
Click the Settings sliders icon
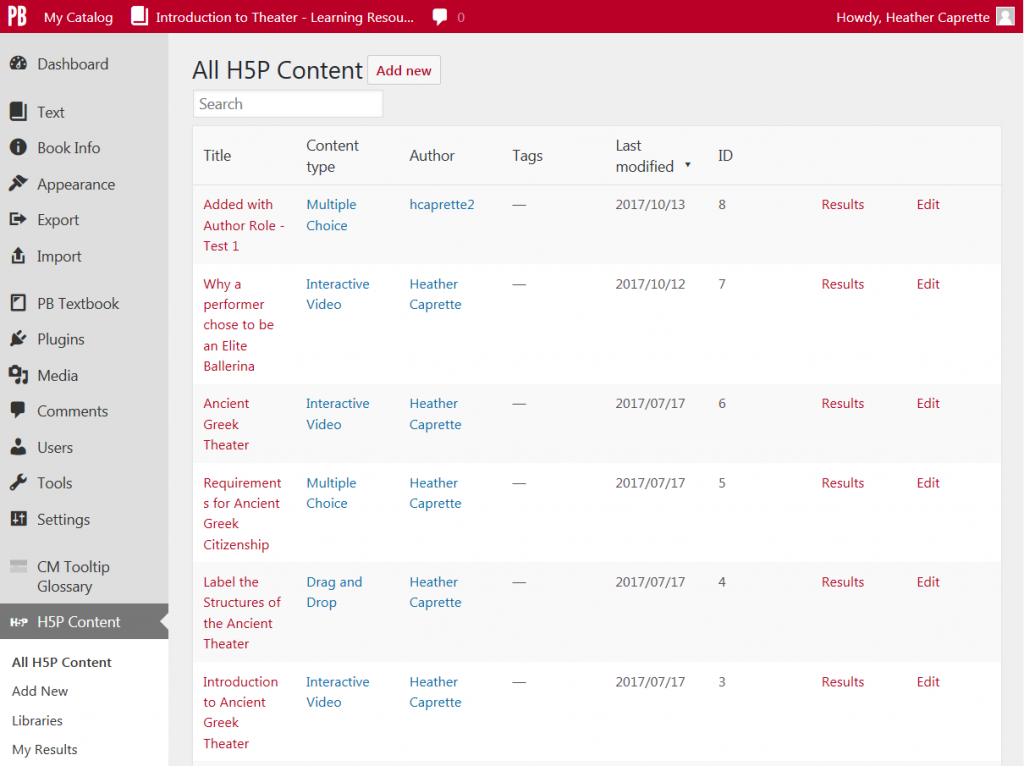(18, 519)
